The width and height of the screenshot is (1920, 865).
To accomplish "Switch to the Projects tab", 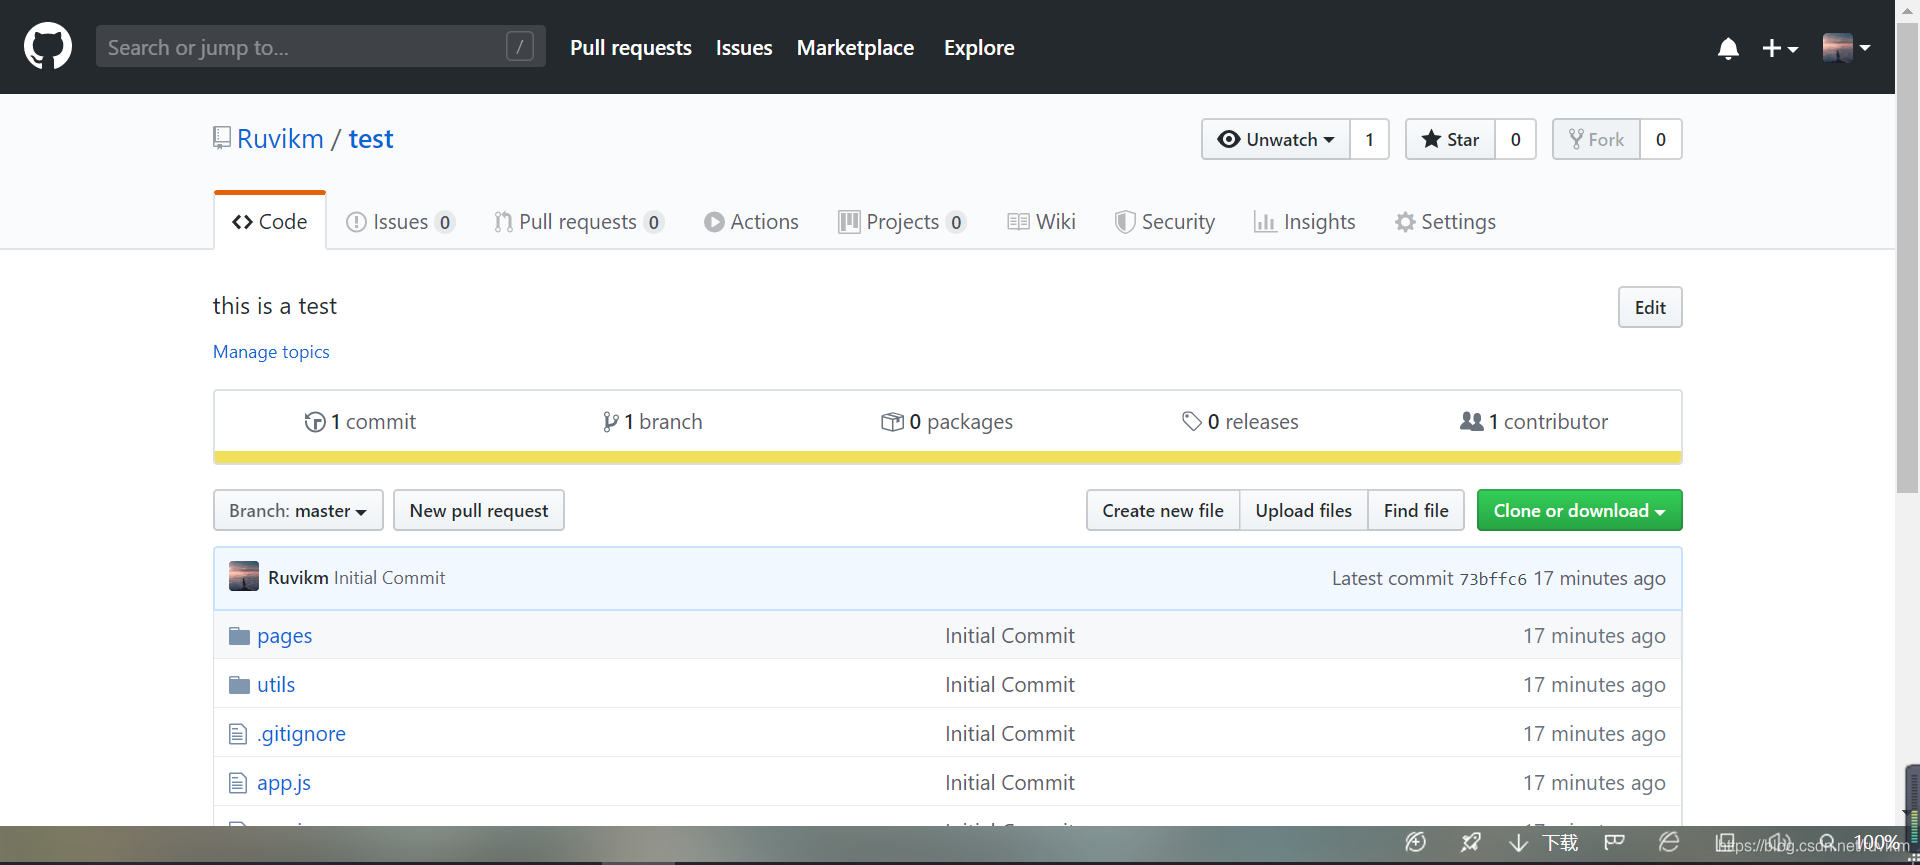I will pos(902,222).
